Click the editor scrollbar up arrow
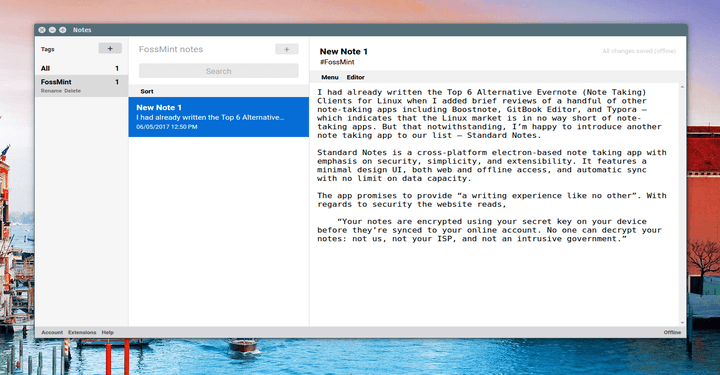The width and height of the screenshot is (720, 375). pos(682,87)
